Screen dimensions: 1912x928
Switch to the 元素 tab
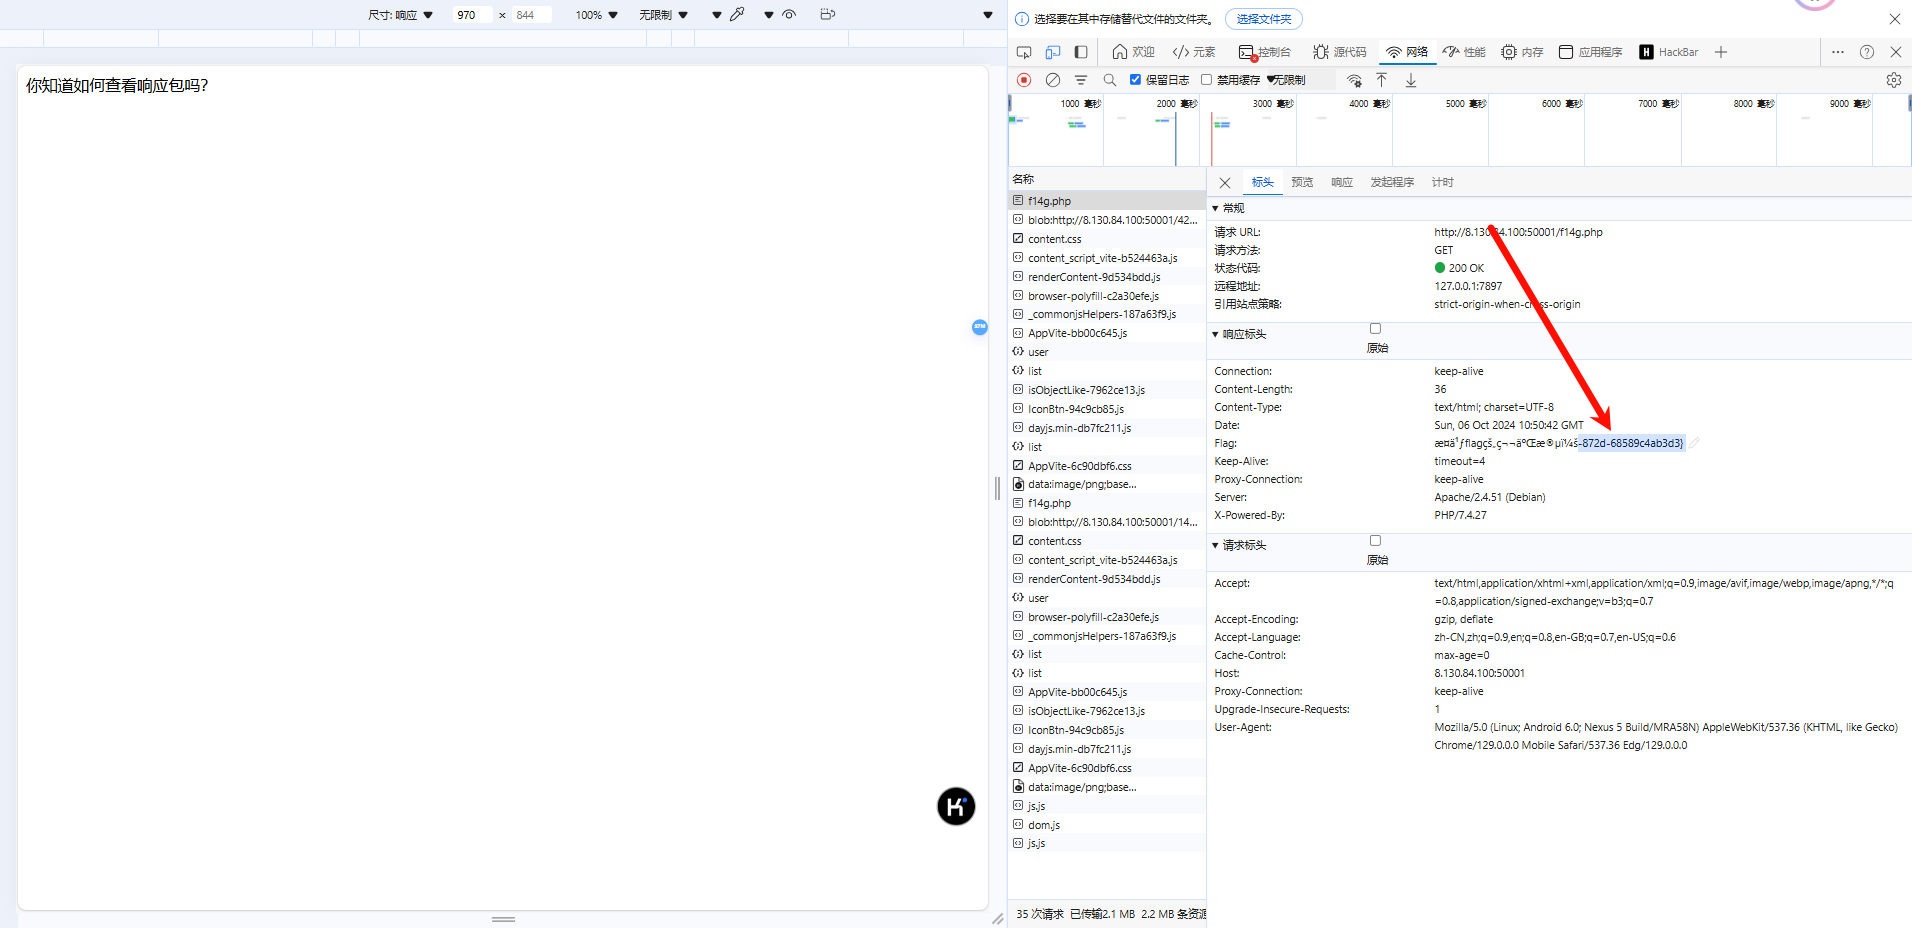coord(1194,52)
